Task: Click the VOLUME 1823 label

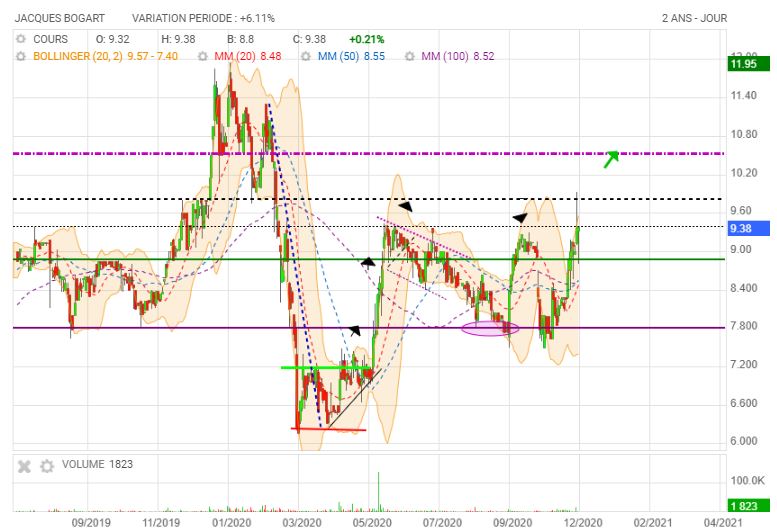Action: (97, 464)
